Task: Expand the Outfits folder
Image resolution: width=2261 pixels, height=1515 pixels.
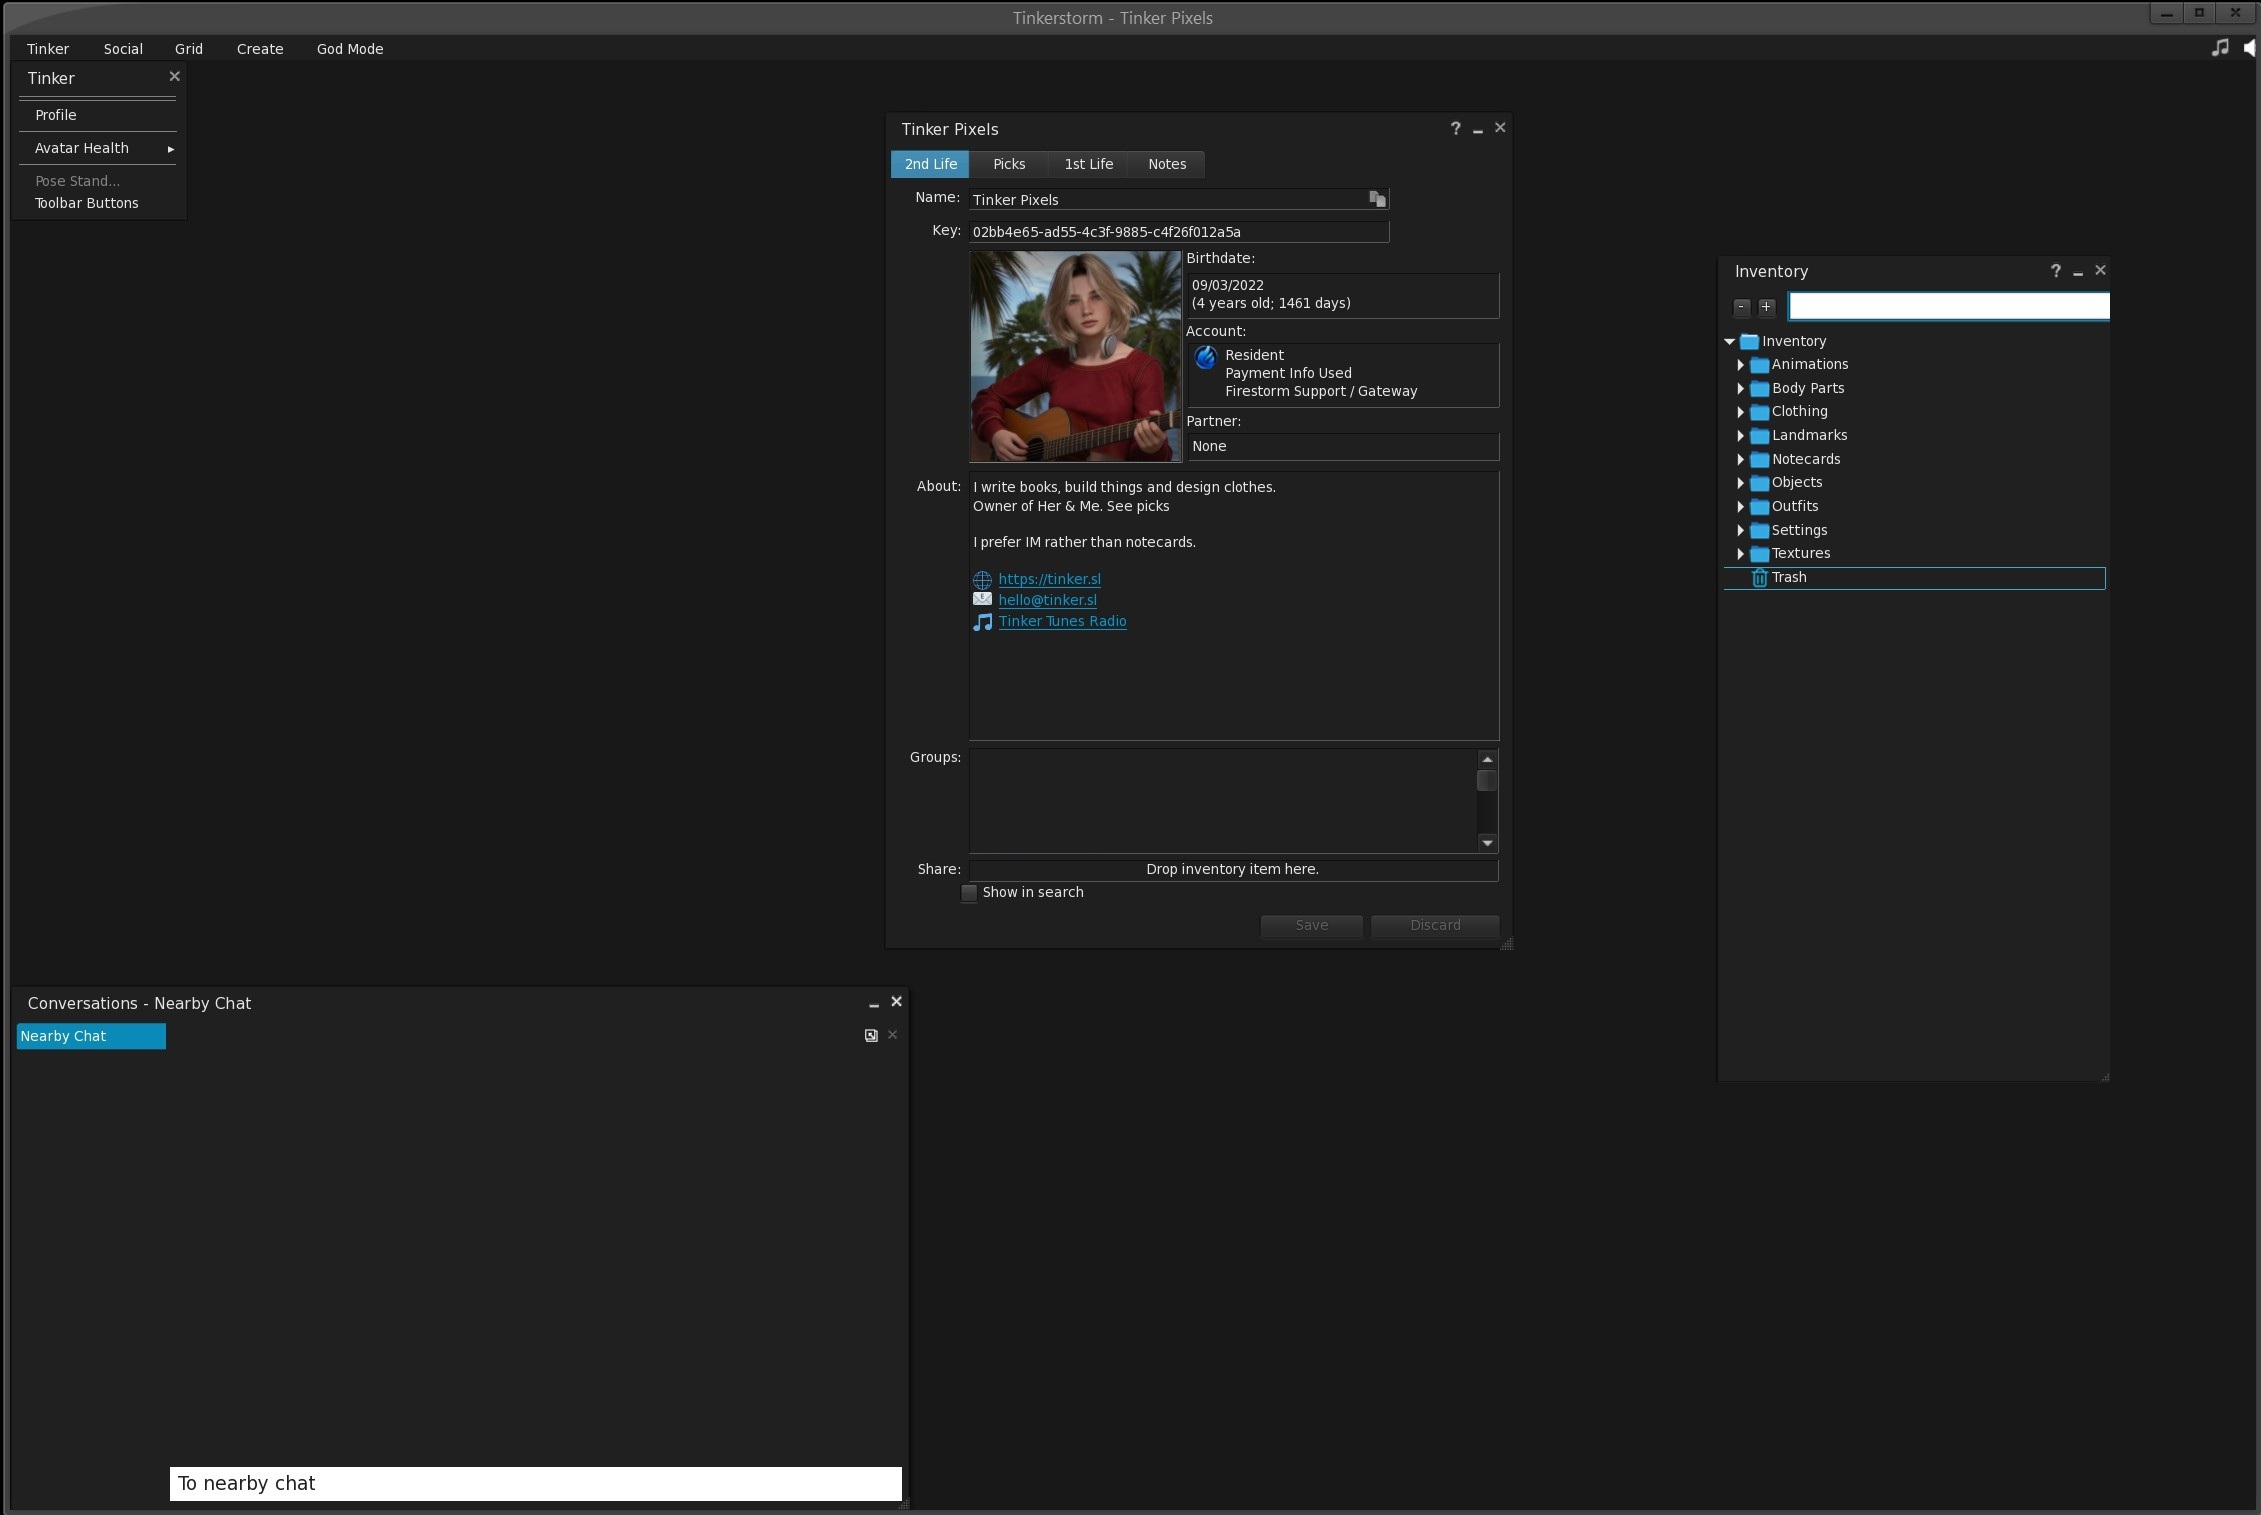Action: pos(1741,507)
